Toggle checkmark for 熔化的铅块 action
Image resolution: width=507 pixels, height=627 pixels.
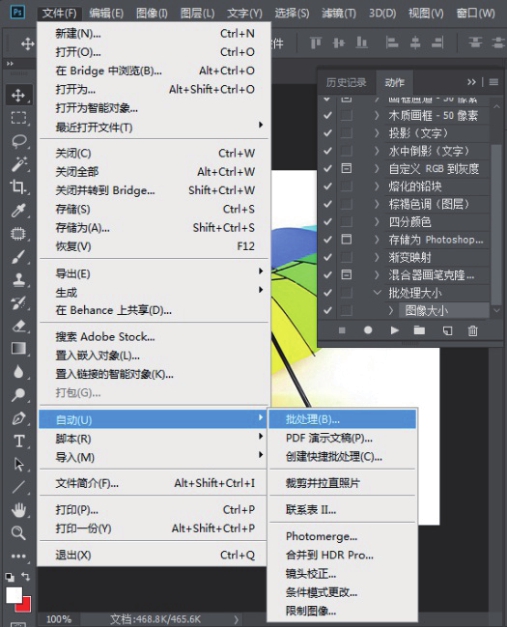[327, 186]
